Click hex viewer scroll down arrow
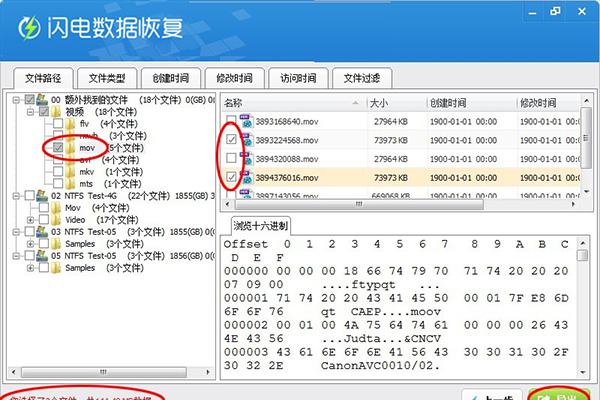The height and width of the screenshot is (400, 600). 582,372
